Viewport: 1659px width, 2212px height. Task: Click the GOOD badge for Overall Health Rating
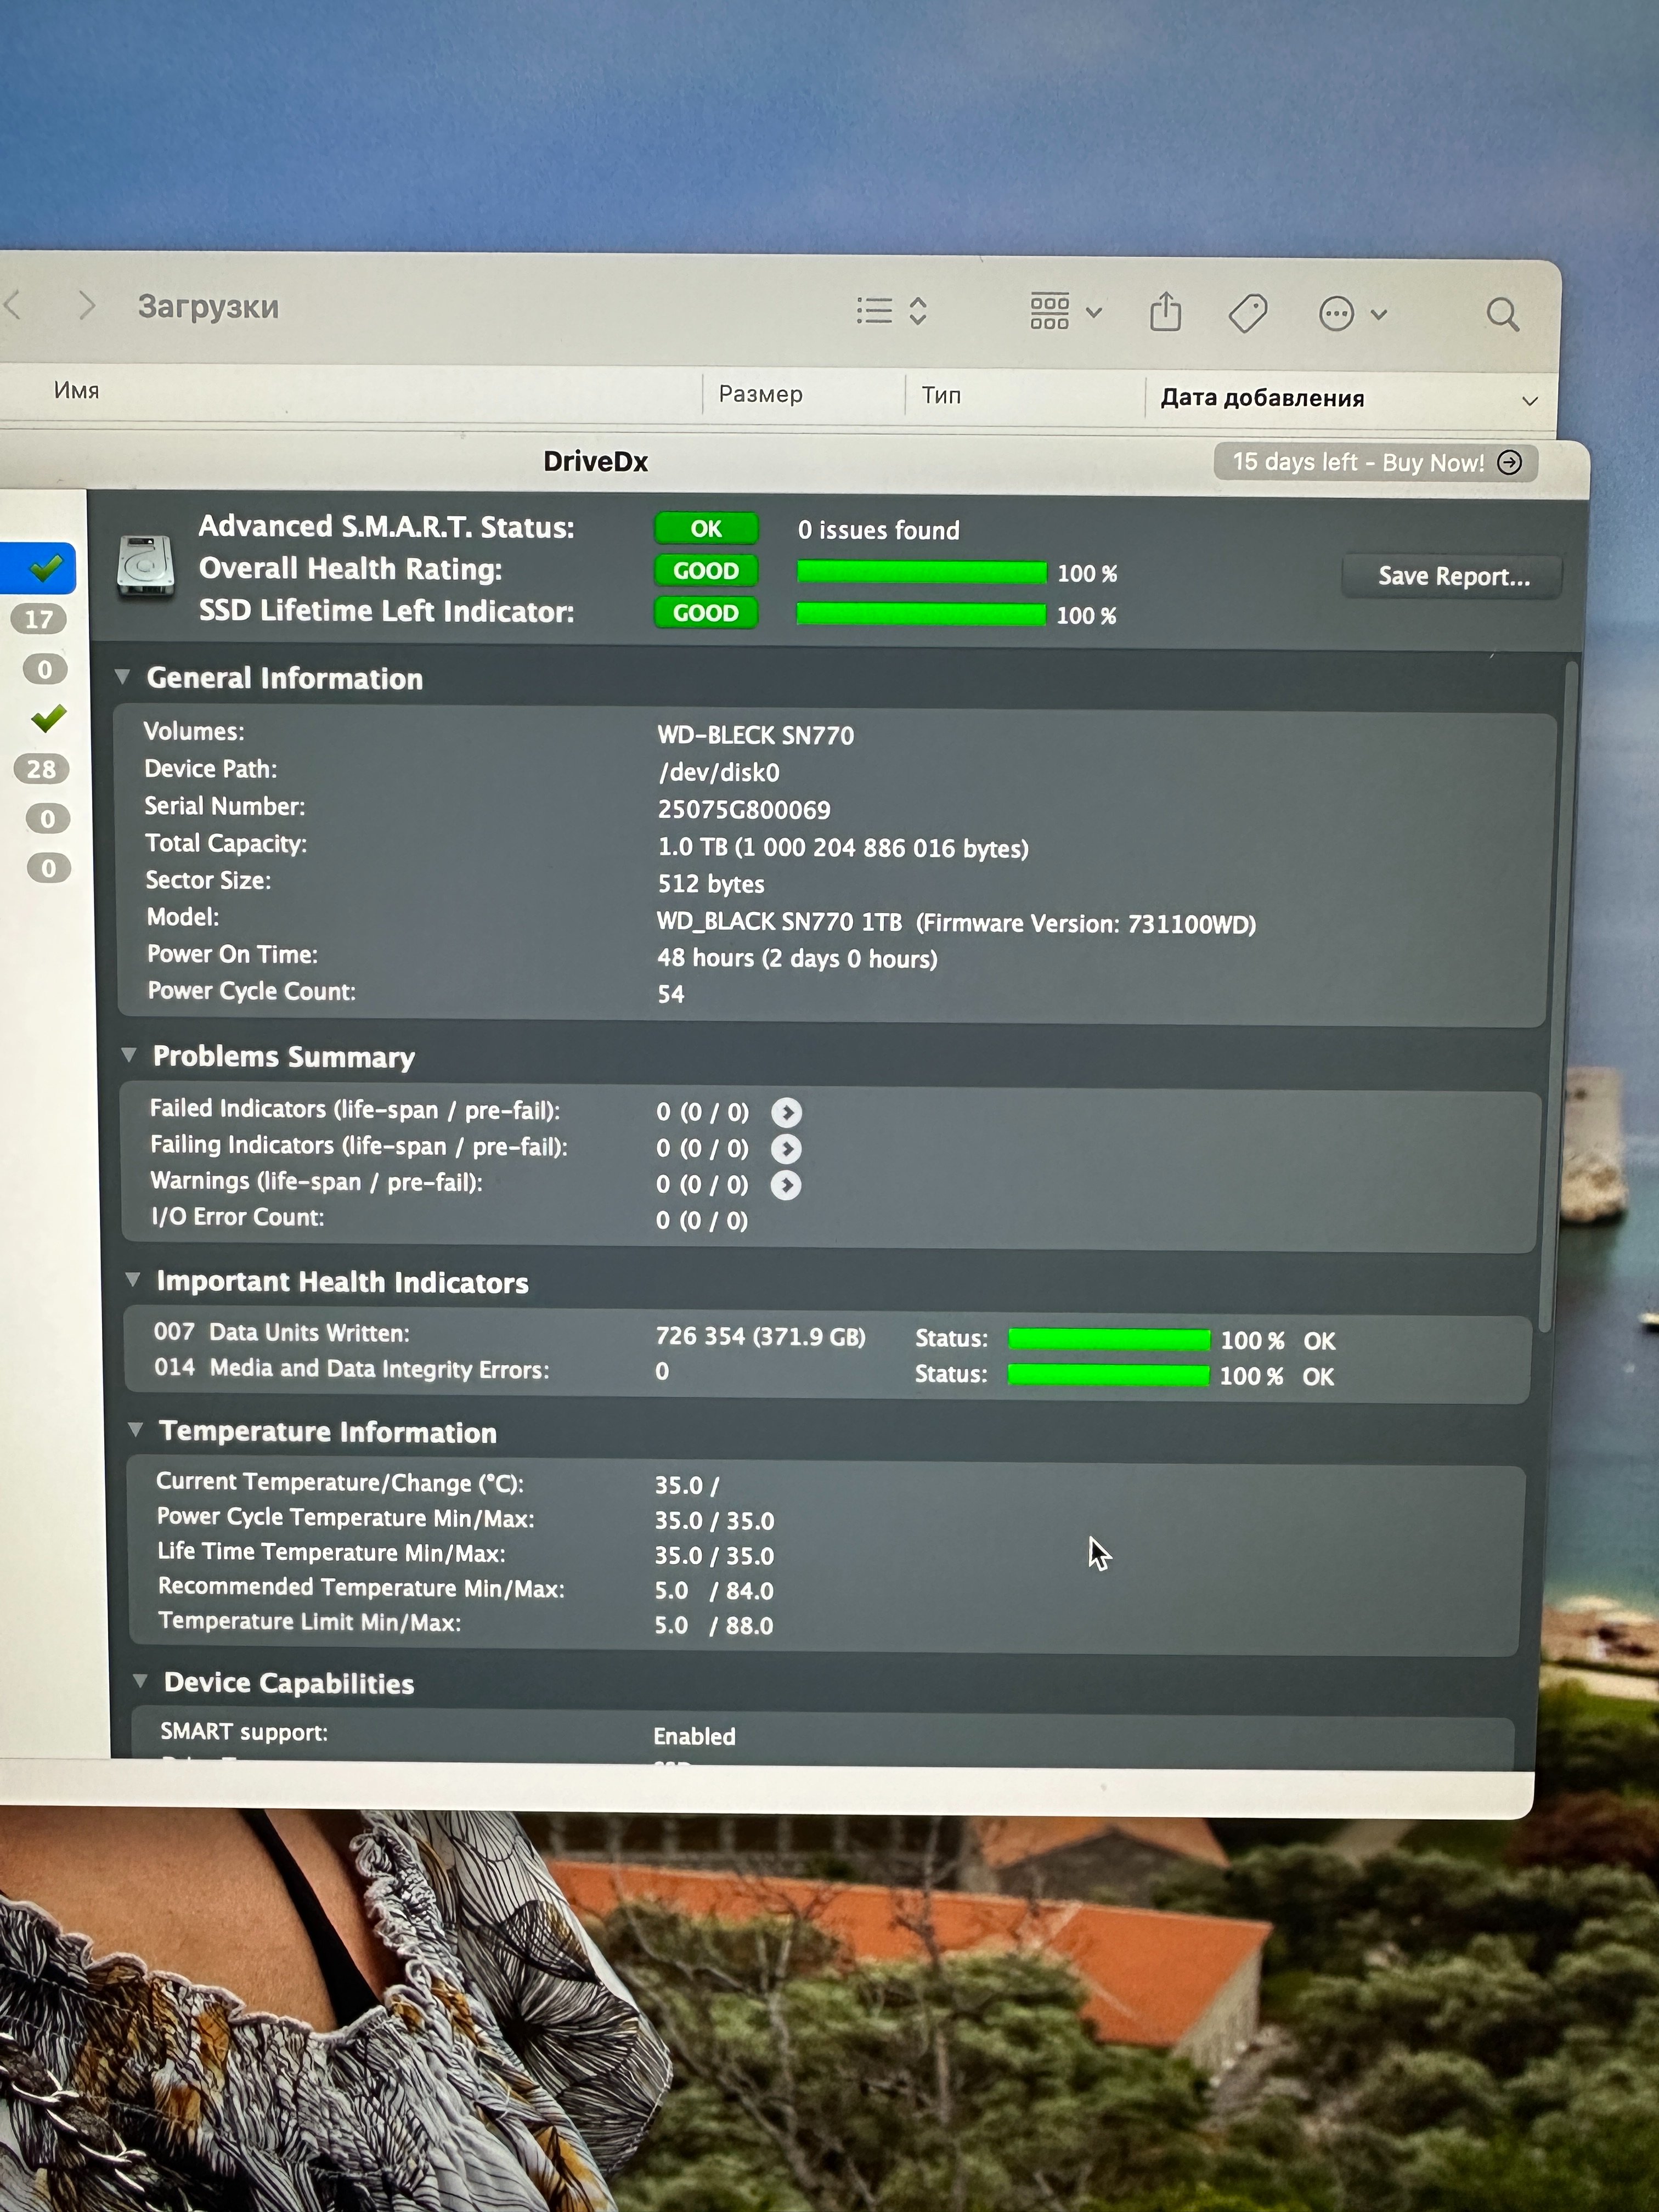(x=706, y=571)
